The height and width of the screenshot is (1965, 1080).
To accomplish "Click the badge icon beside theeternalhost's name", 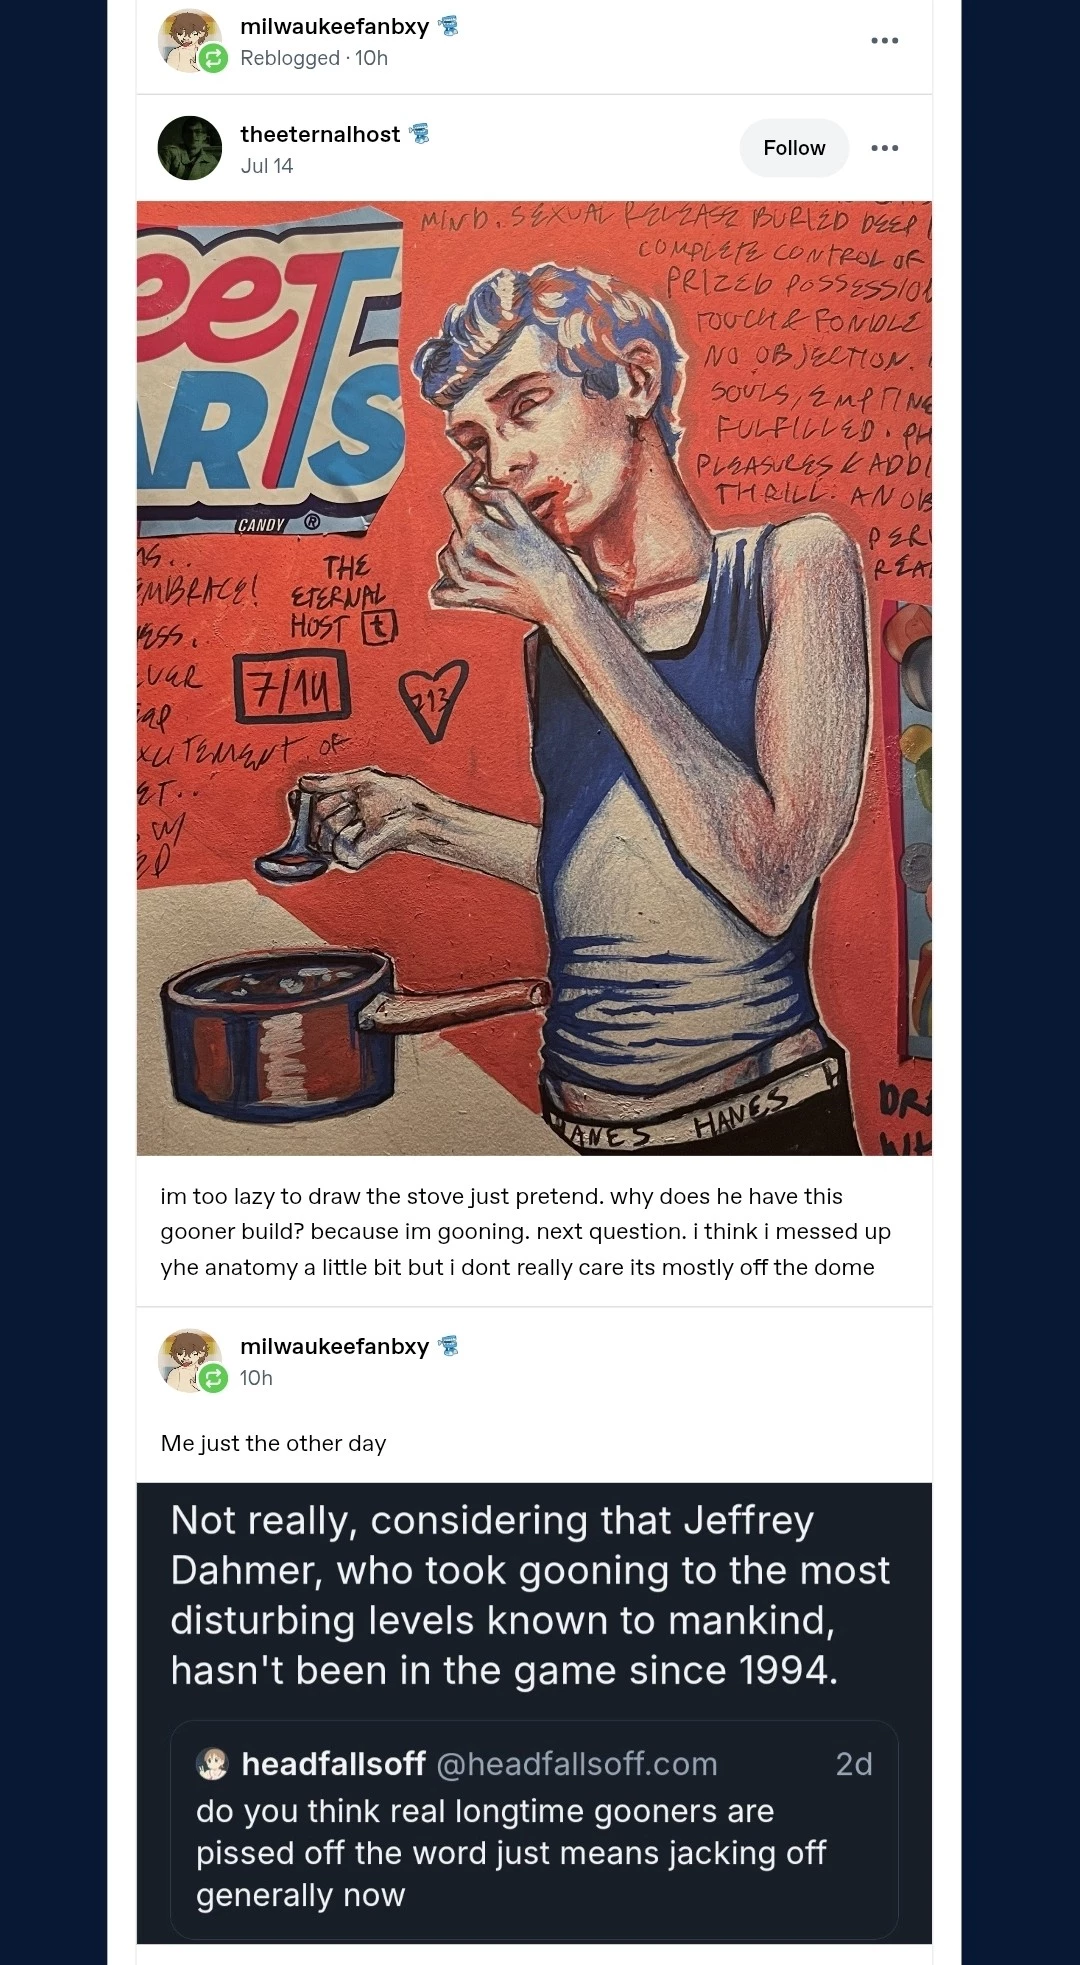I will pos(420,133).
